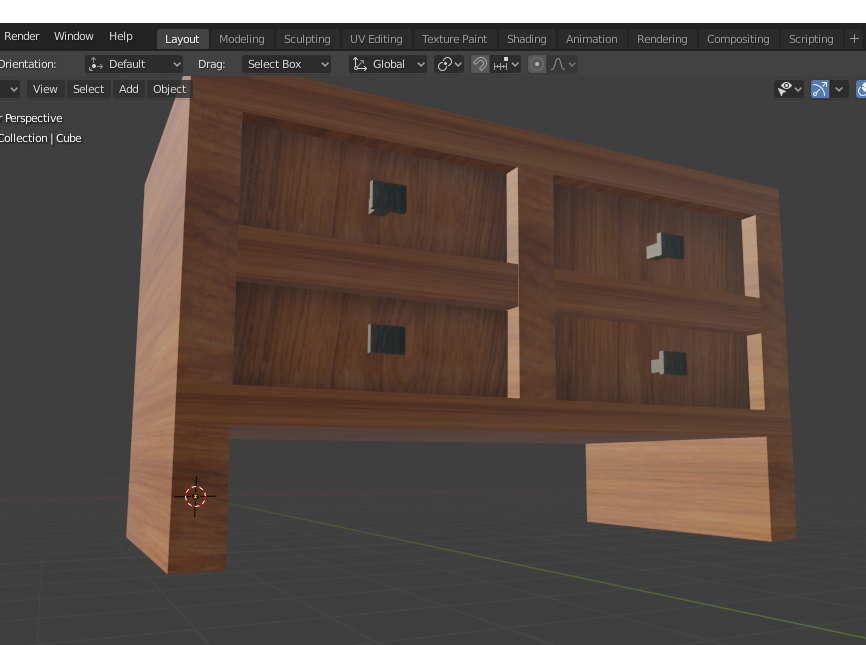The height and width of the screenshot is (645, 866).
Task: Open the viewport Select menu
Action: click(x=88, y=89)
